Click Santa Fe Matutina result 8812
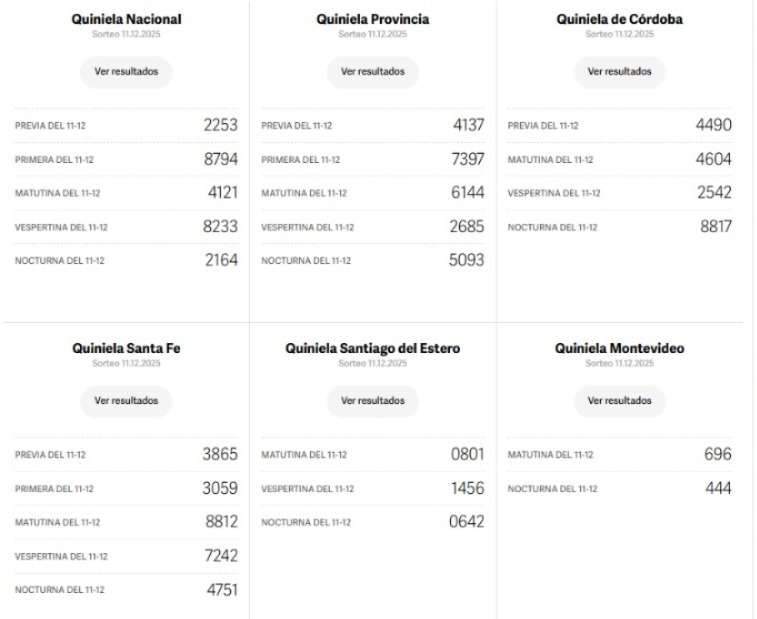Screen dimensions: 757x619 (220, 522)
